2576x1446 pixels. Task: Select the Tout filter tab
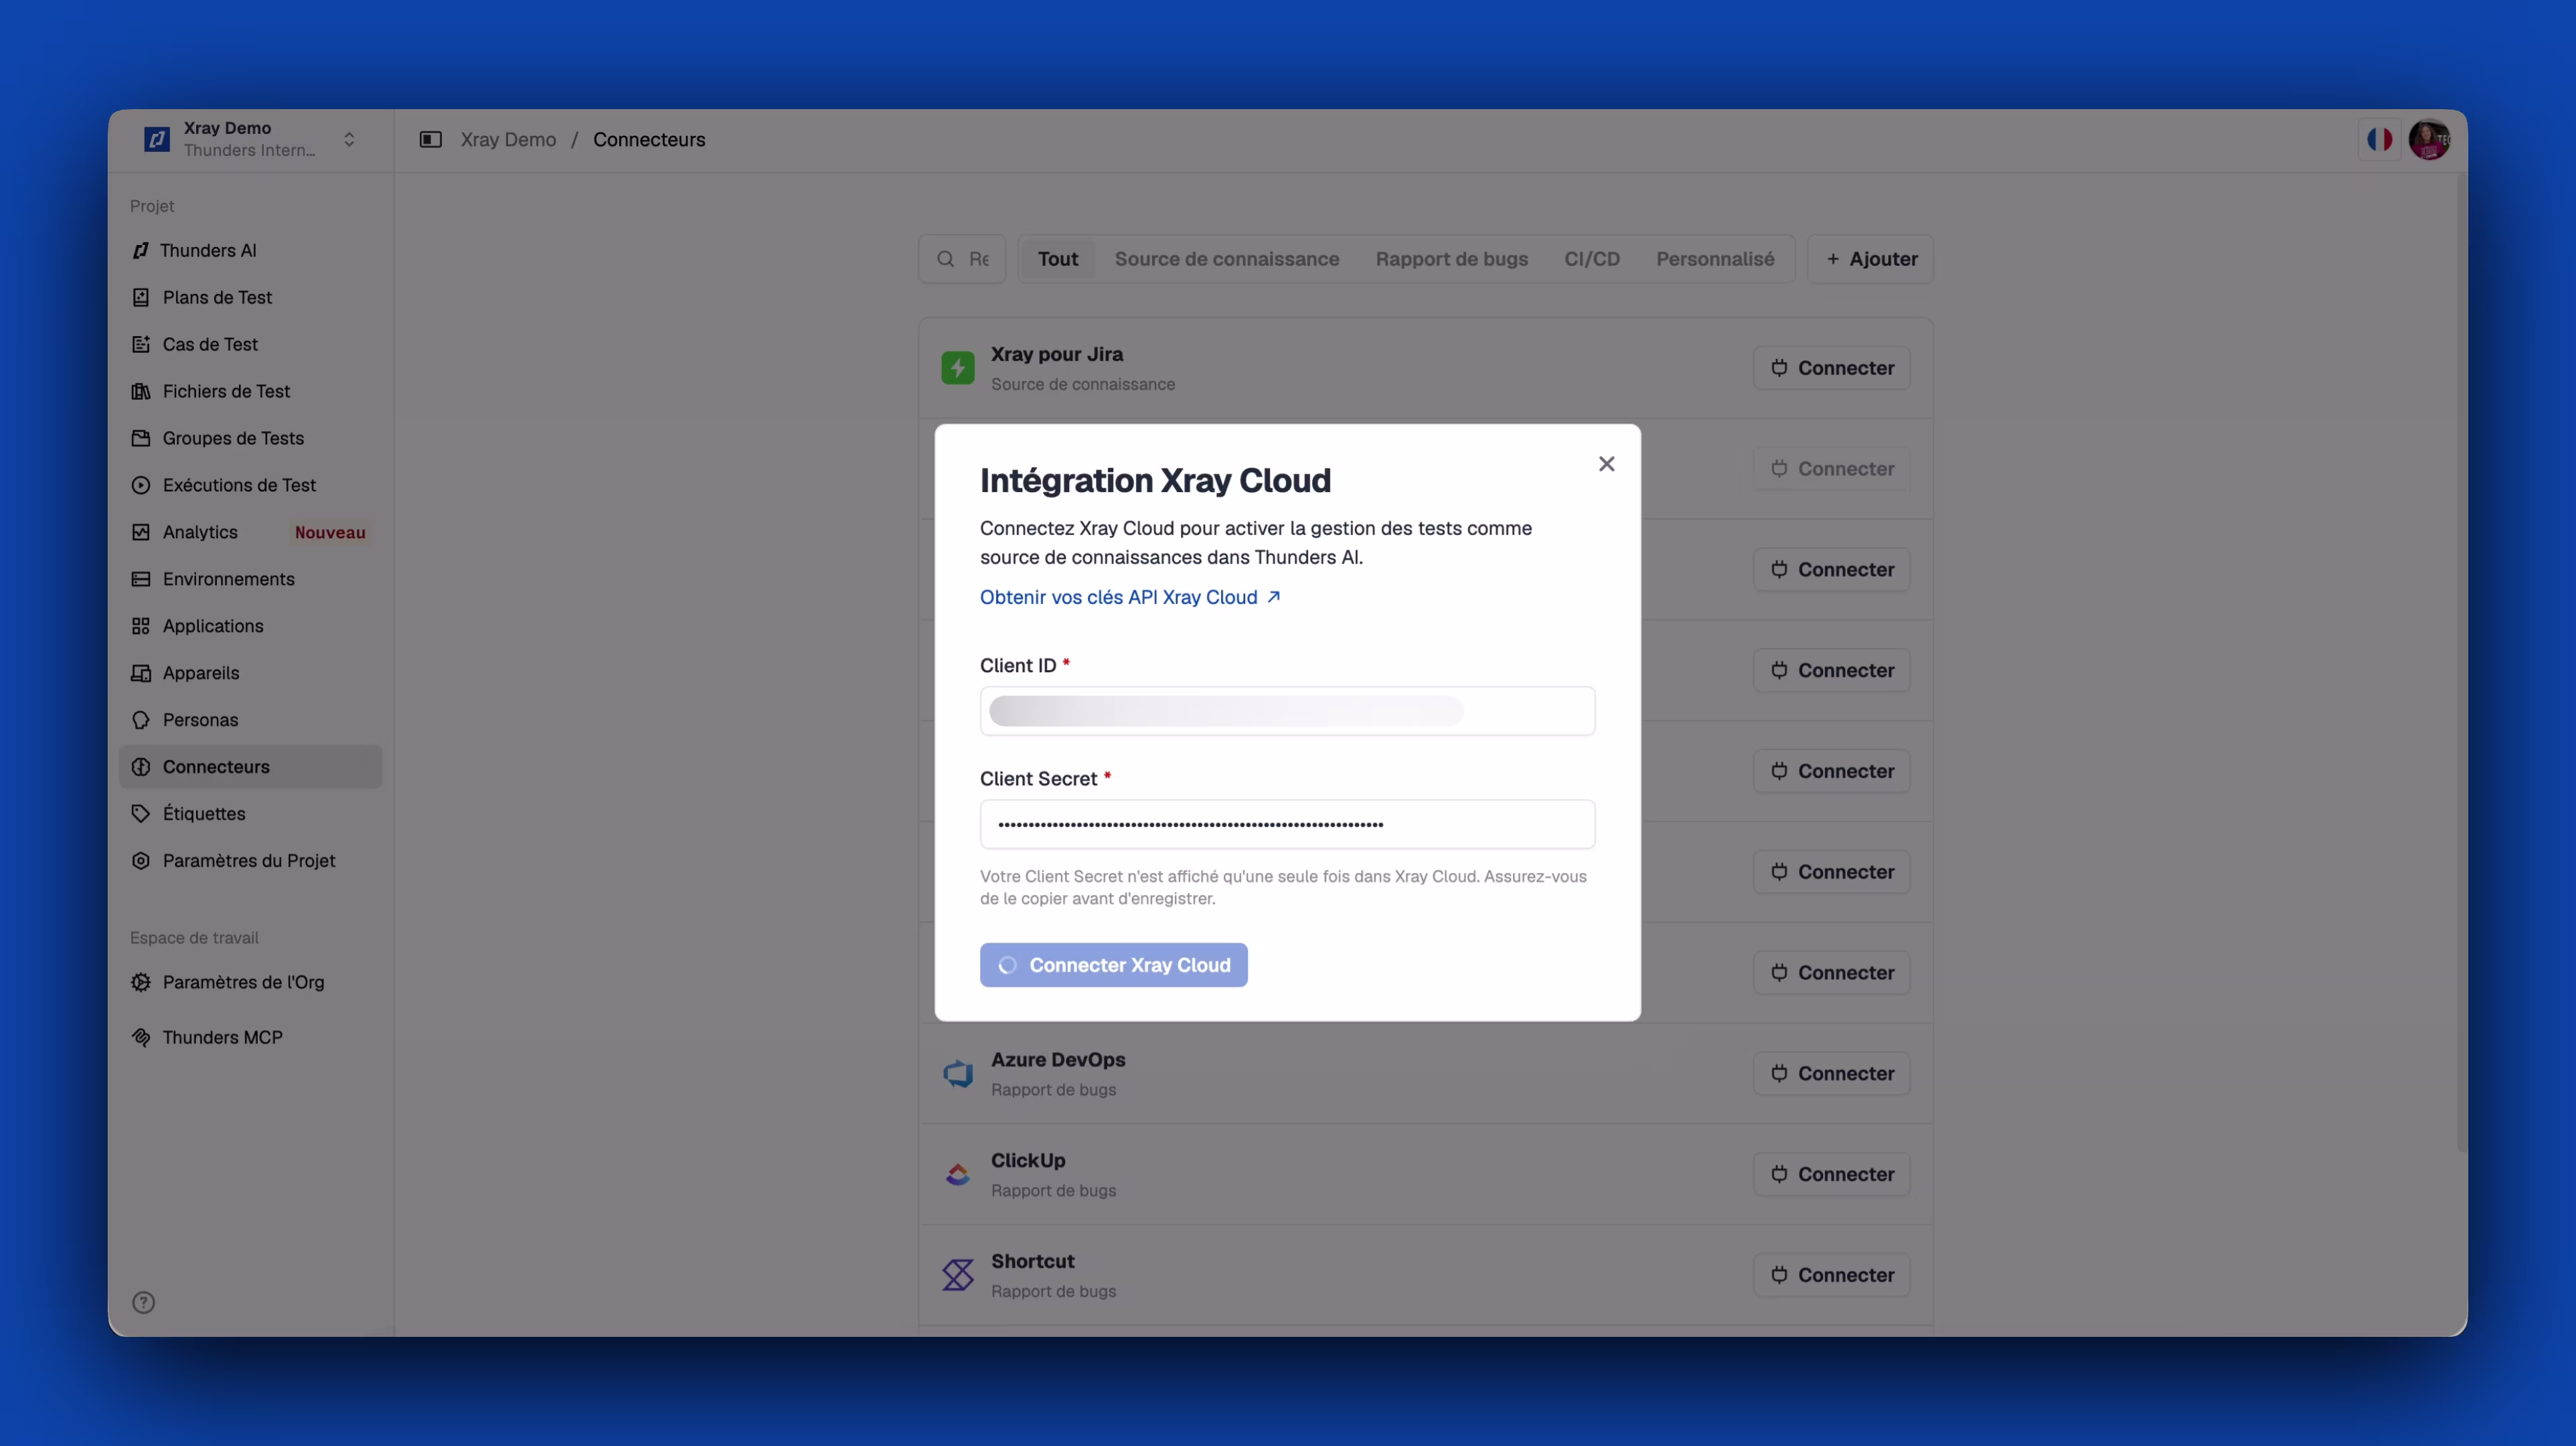click(x=1058, y=259)
